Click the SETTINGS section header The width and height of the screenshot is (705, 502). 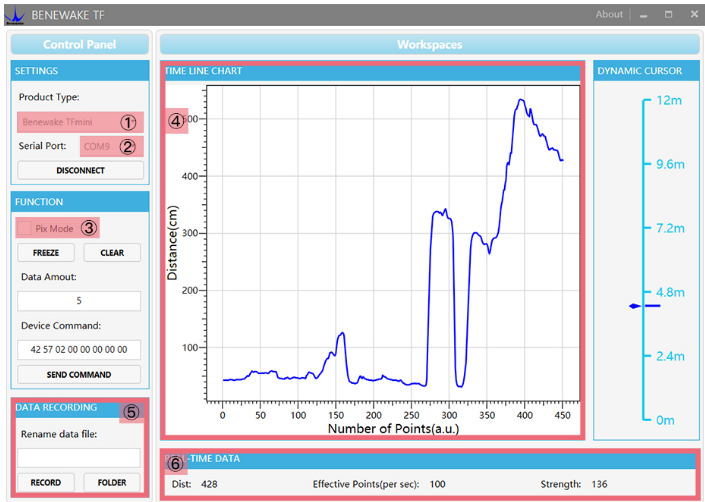(x=80, y=71)
